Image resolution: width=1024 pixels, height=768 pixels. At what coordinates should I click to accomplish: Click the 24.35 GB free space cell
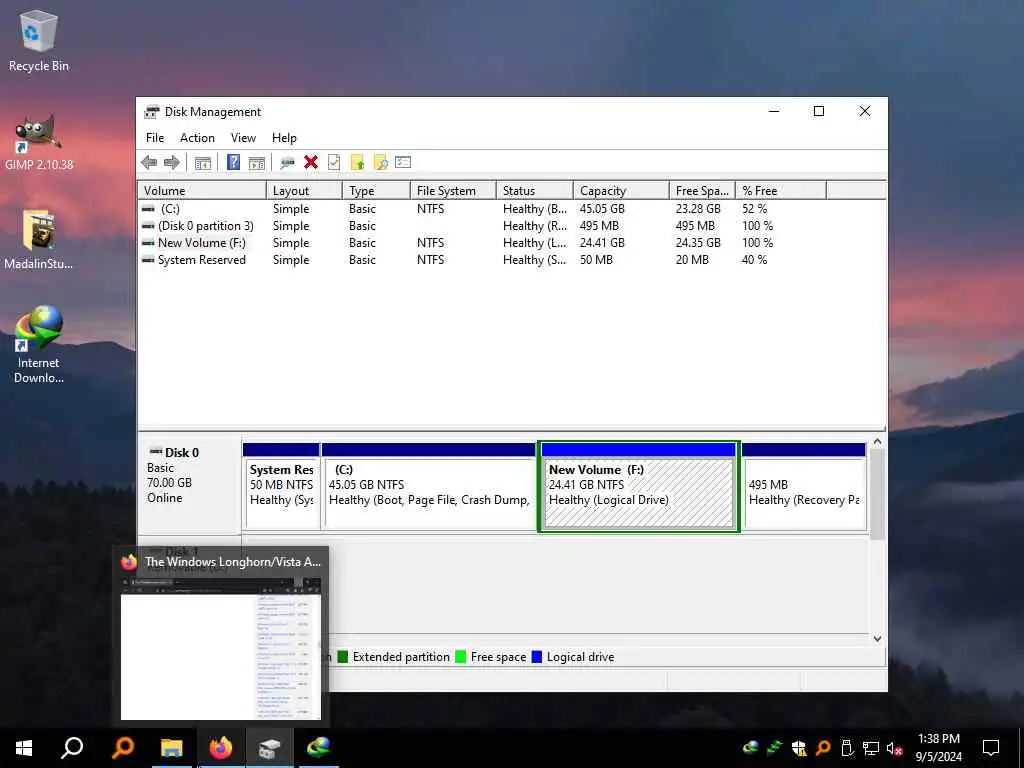click(698, 243)
